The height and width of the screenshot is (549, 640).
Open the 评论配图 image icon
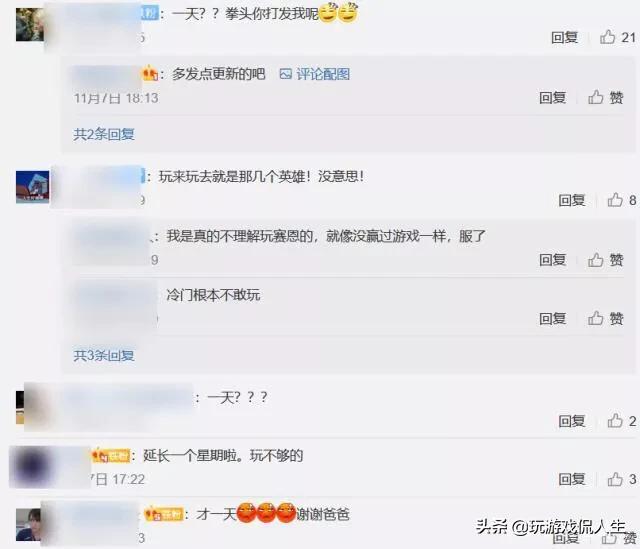(285, 74)
